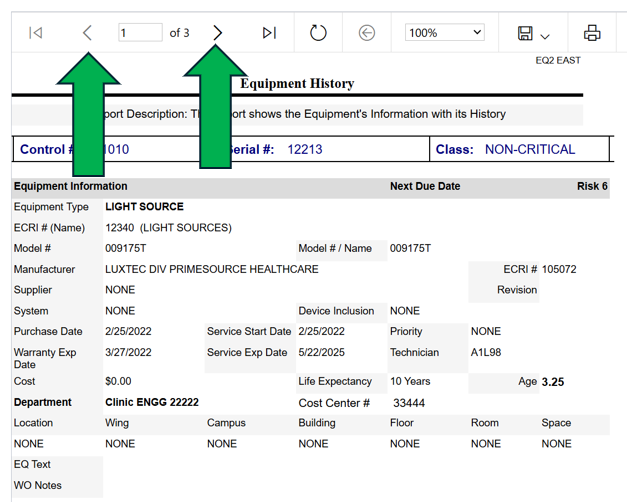Refresh the Equipment History report
Viewport: 632px width, 502px height.
(318, 33)
